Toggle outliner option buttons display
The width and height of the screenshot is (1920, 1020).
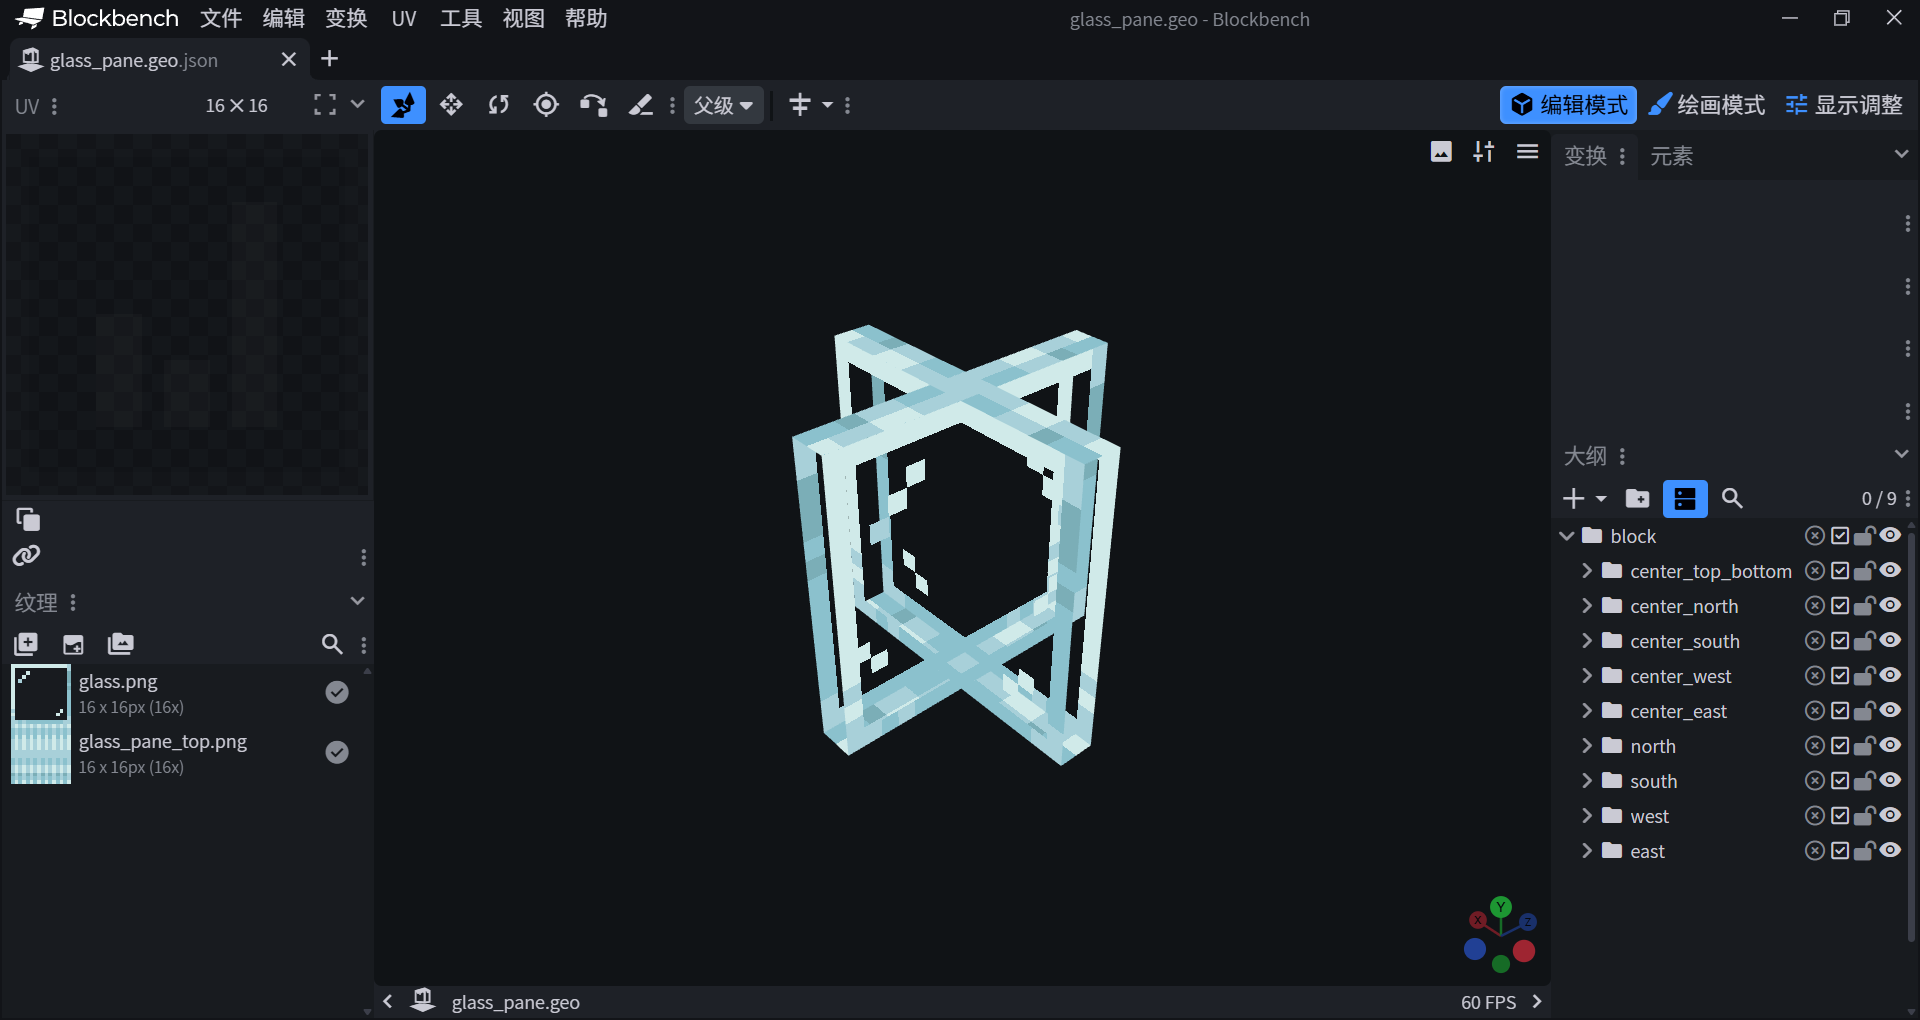pyautogui.click(x=1685, y=498)
